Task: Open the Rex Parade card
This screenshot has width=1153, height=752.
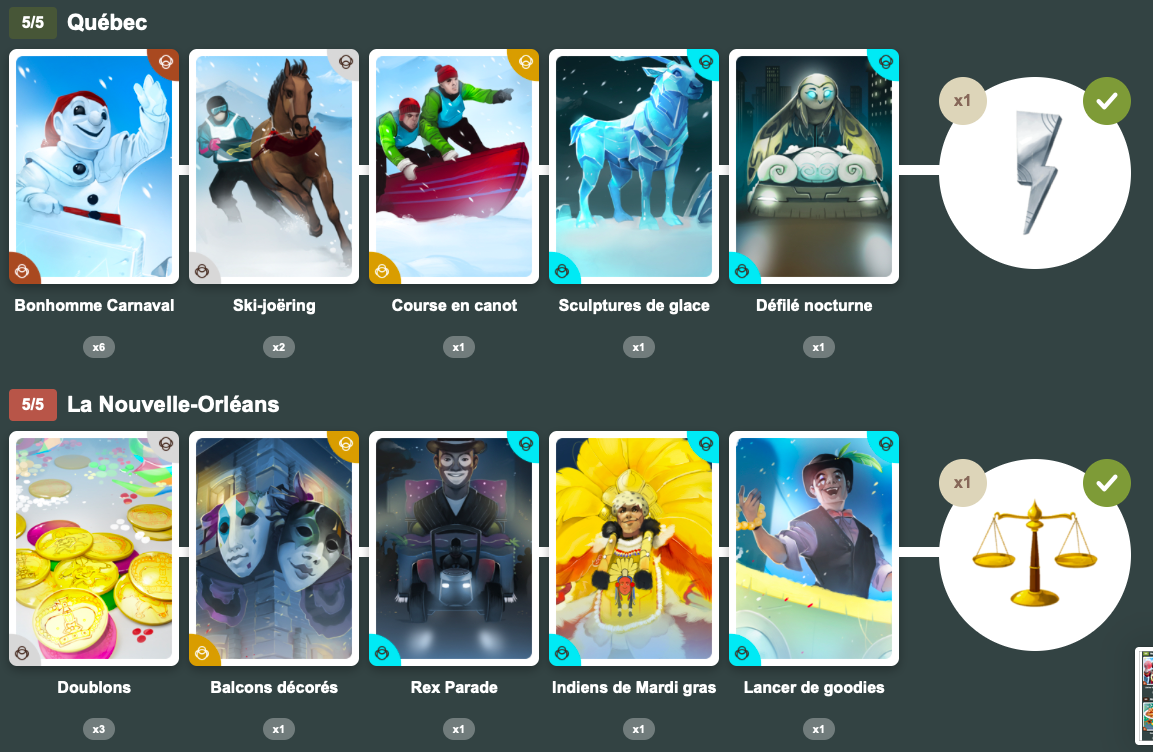Action: point(454,549)
